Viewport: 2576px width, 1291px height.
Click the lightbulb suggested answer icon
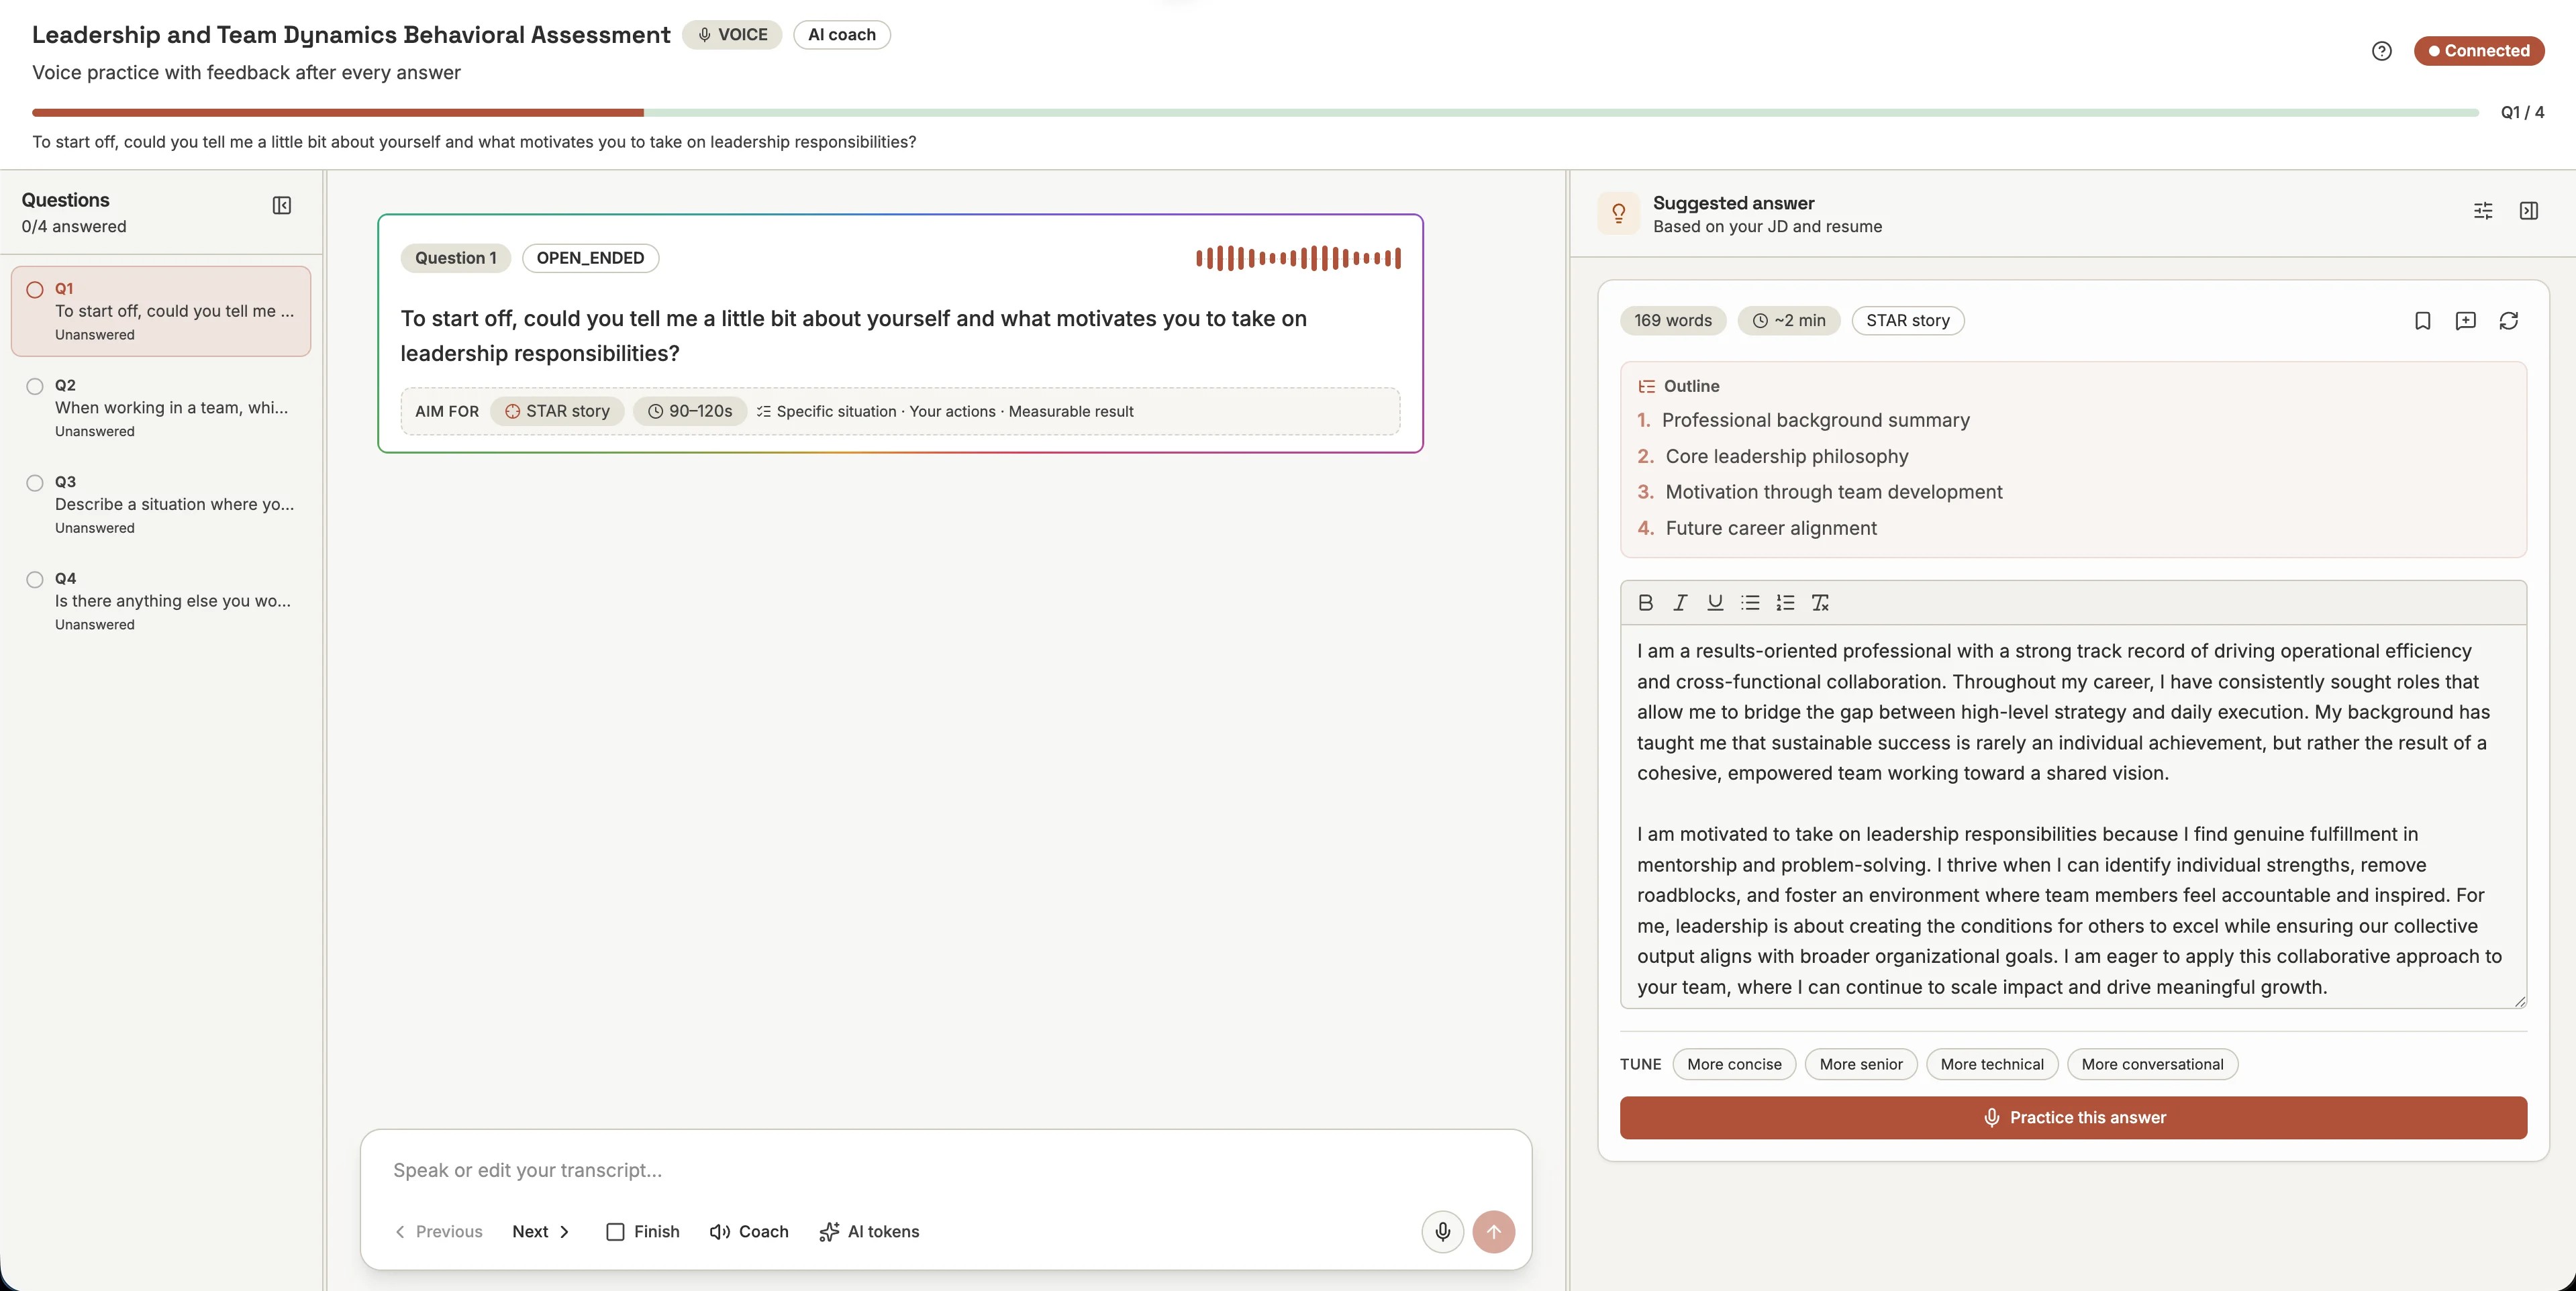[x=1619, y=213]
